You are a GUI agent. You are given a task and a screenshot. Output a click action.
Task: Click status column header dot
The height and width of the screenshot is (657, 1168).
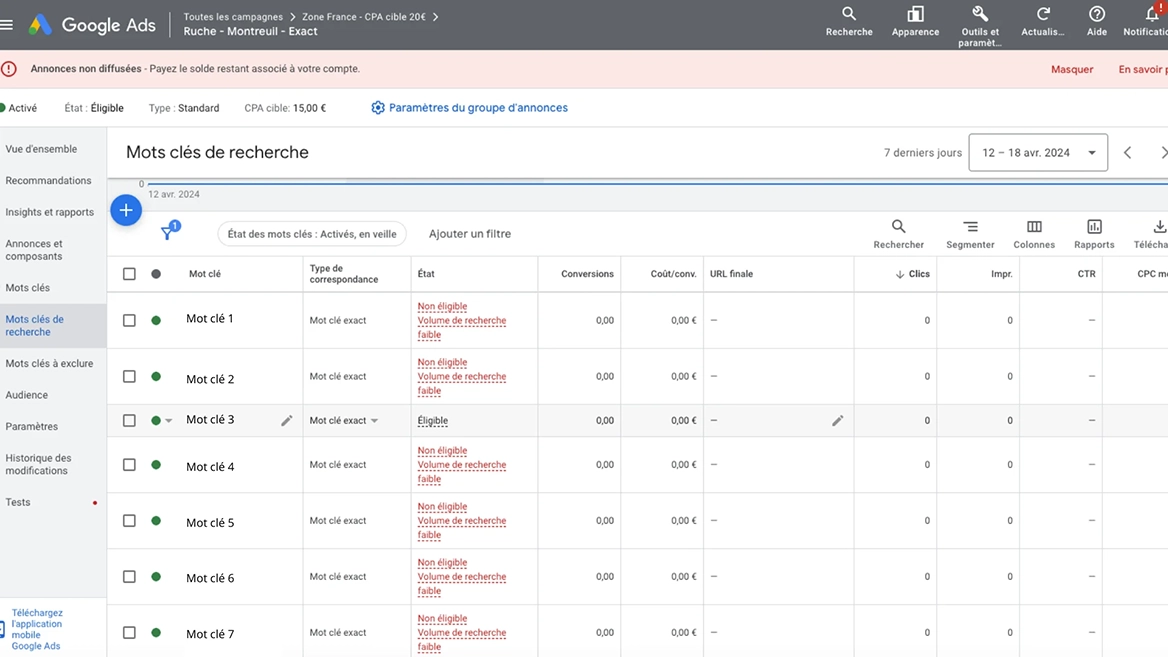coord(156,274)
